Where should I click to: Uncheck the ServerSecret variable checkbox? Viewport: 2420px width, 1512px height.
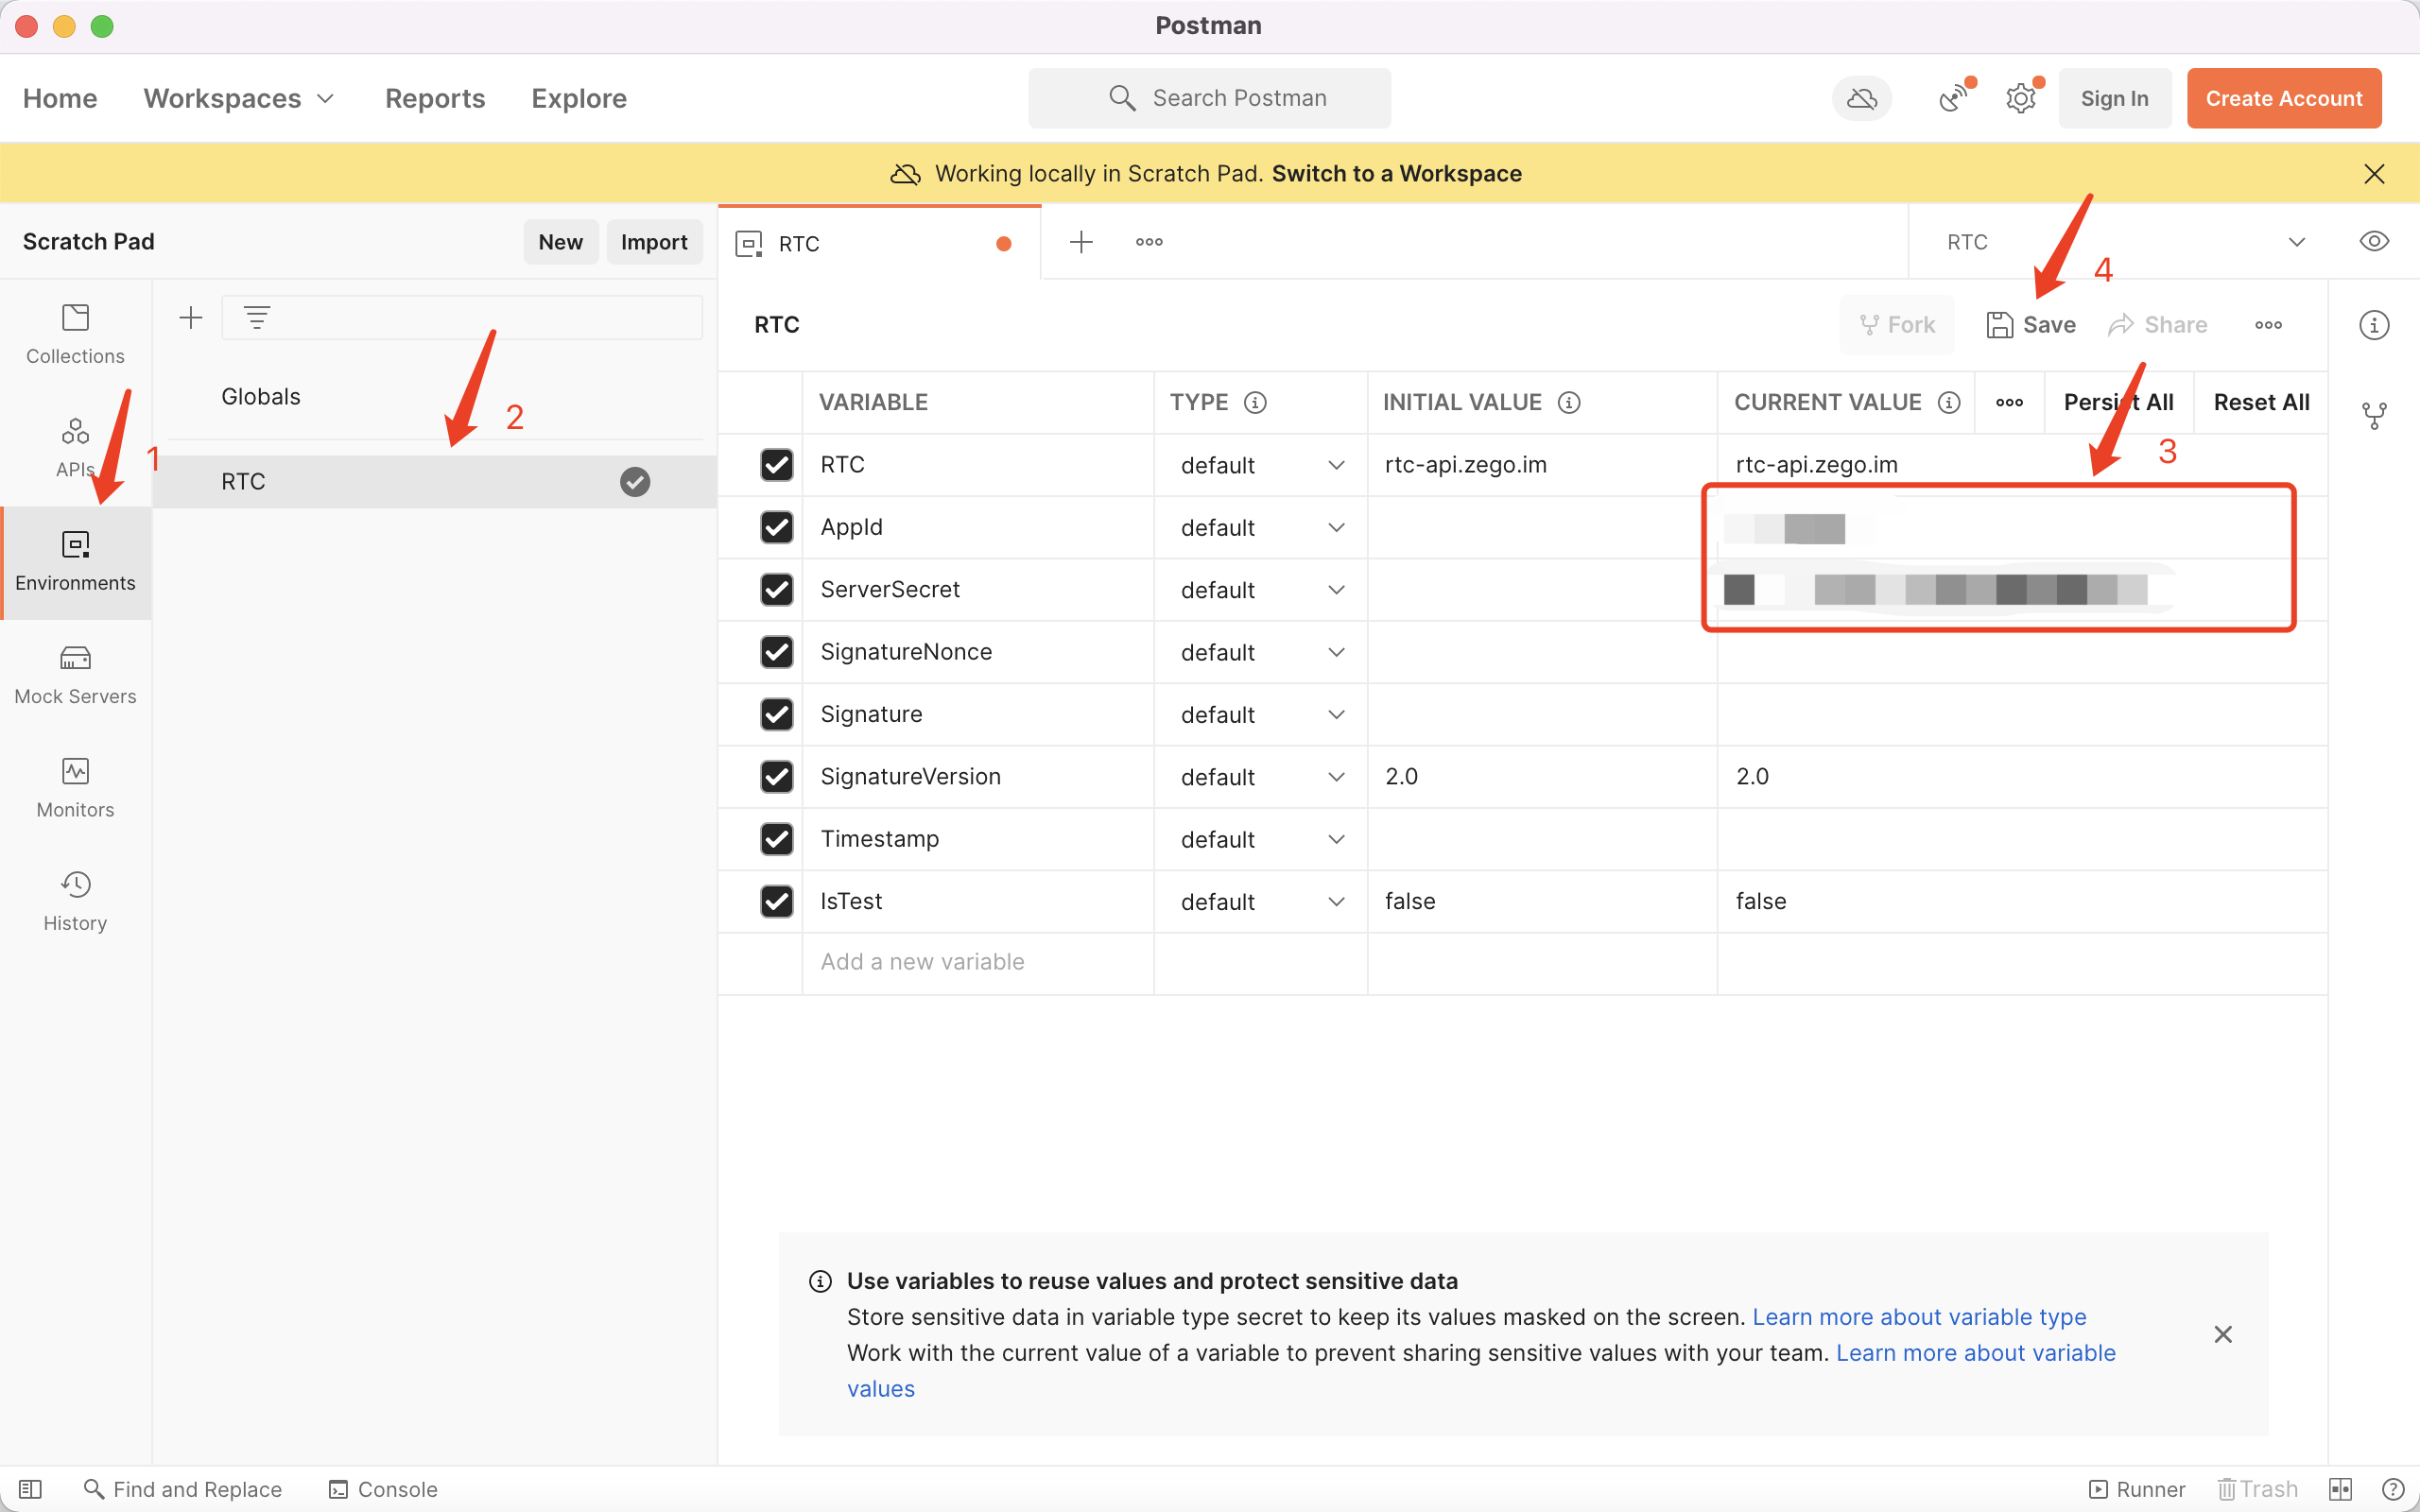777,589
